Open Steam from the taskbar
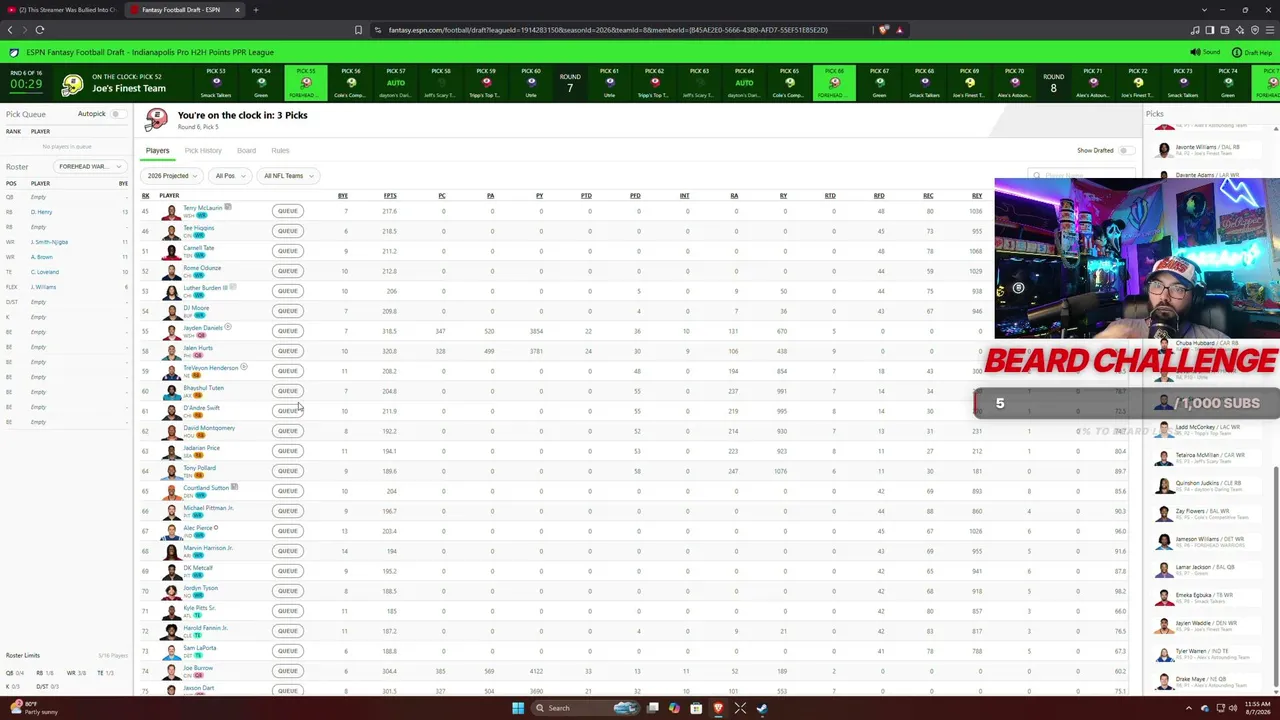Screen dimensions: 1280x720 coord(762,708)
